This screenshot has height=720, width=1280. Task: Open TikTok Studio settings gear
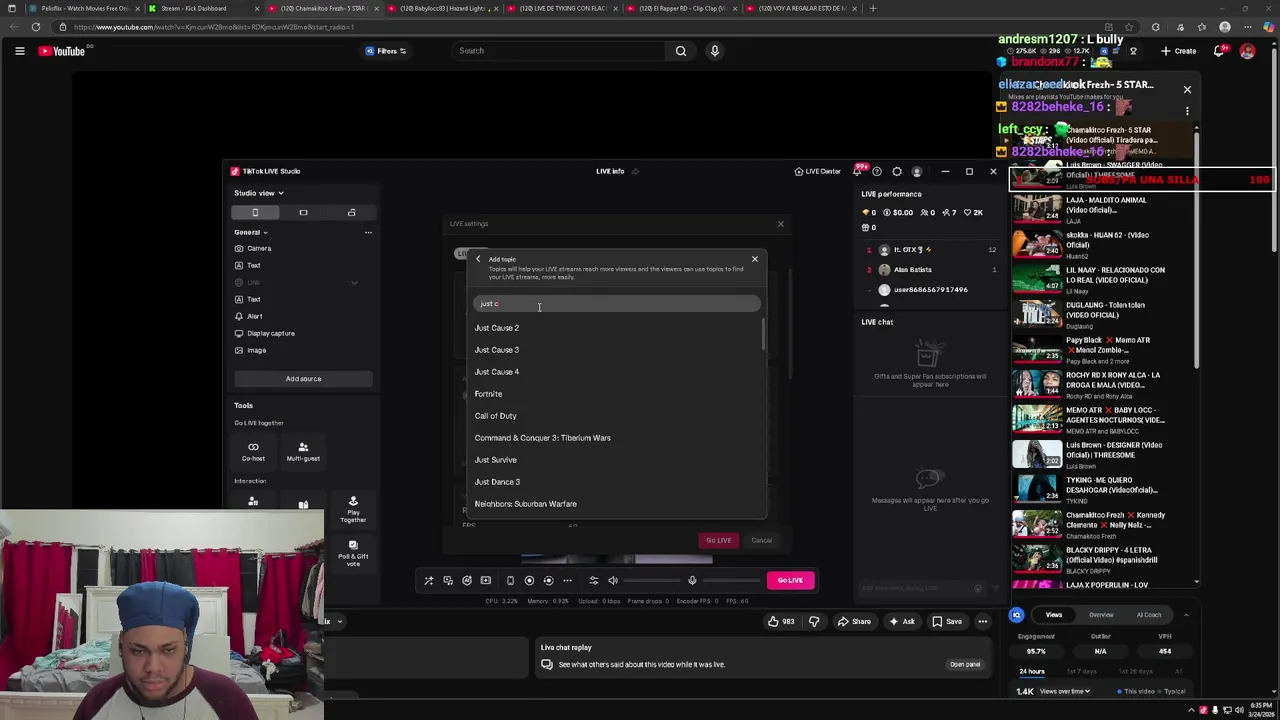tap(897, 172)
